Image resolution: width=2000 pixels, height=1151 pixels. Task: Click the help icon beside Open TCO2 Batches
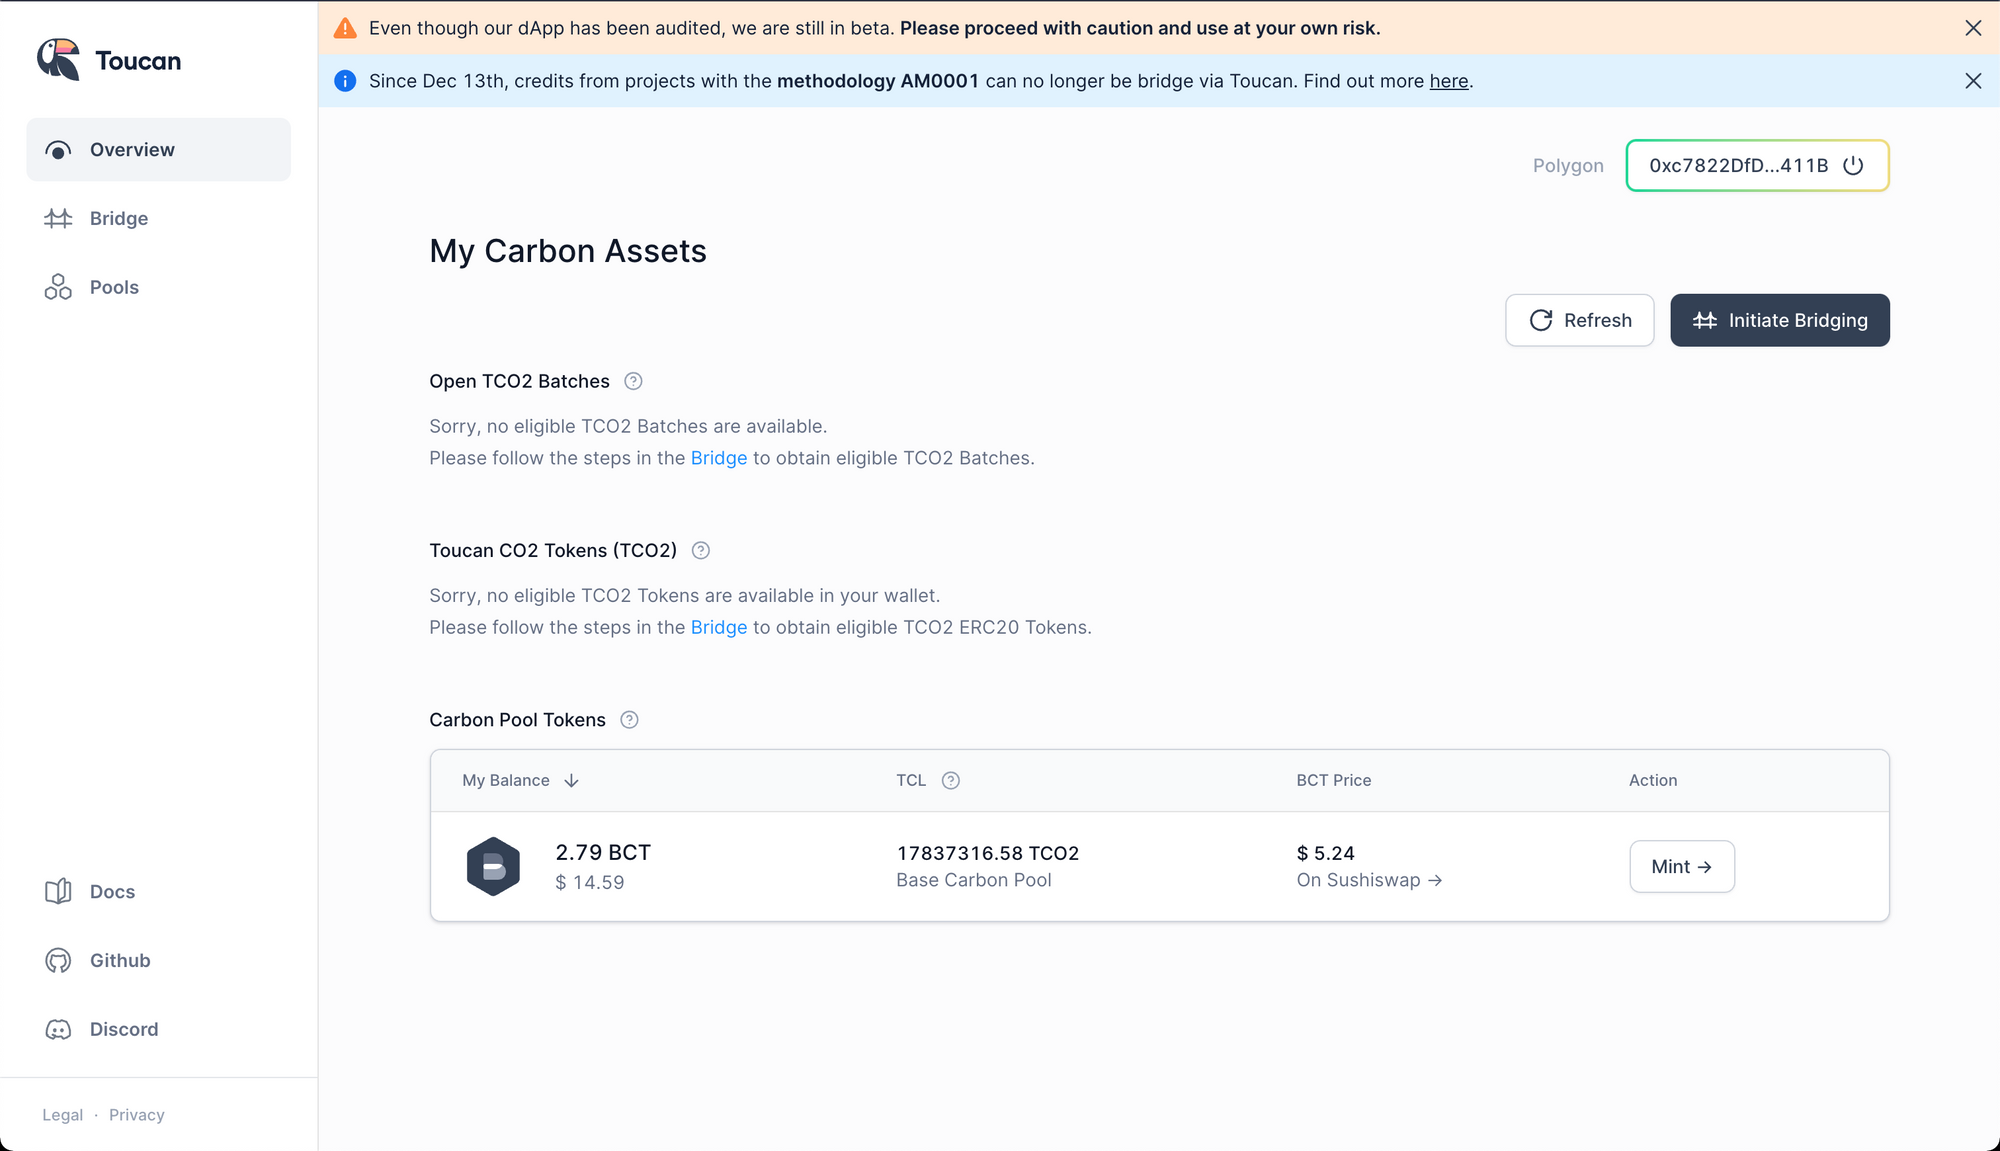(x=633, y=381)
